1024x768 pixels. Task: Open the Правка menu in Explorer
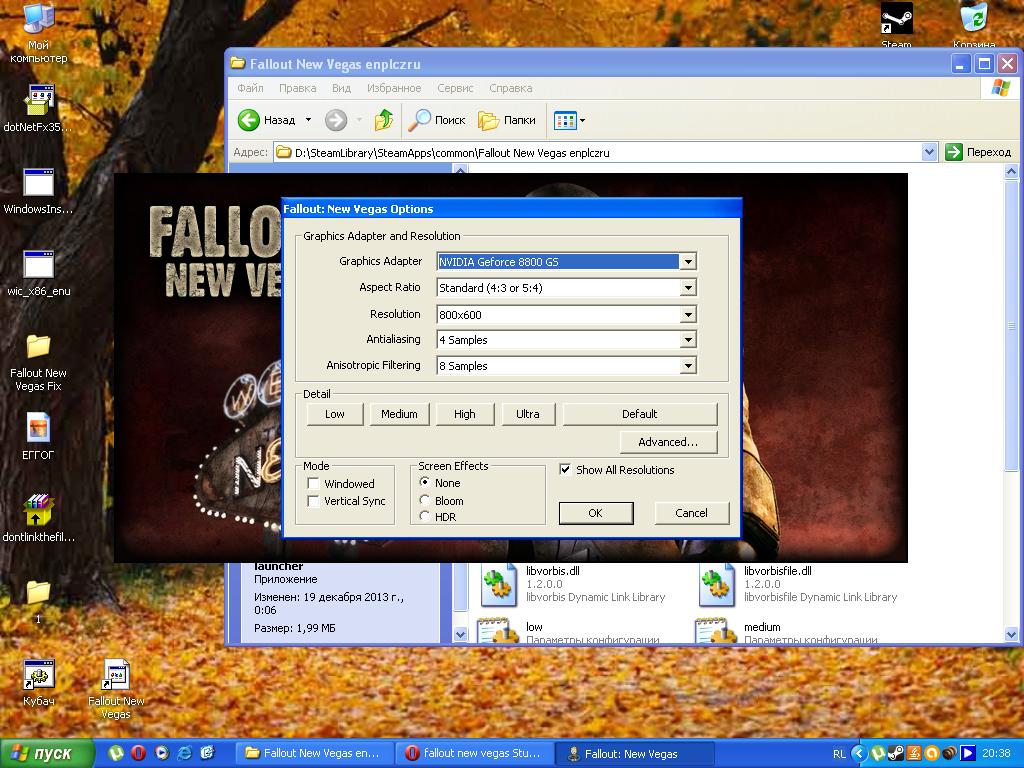[298, 88]
